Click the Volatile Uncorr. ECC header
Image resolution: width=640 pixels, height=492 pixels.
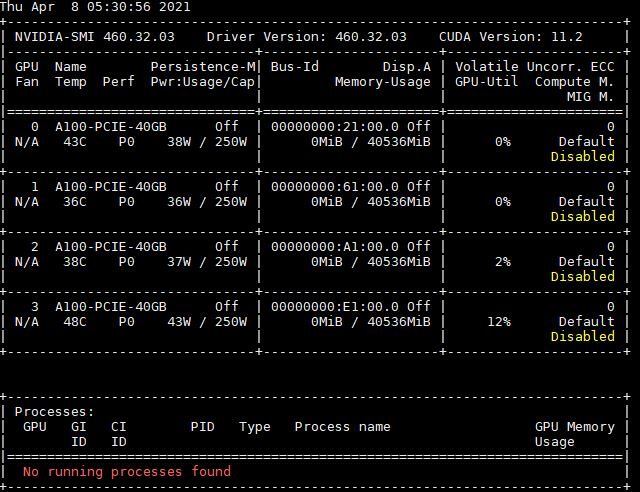pyautogui.click(x=535, y=67)
